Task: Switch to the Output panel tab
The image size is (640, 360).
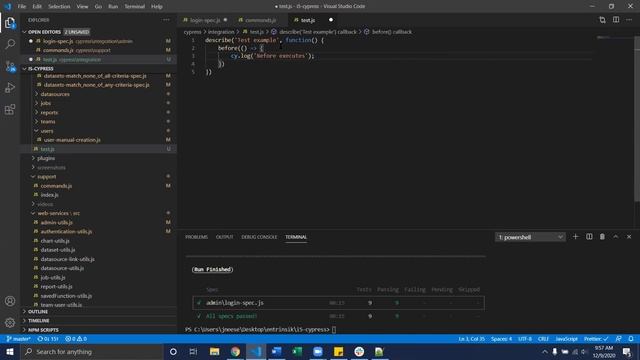Action: [x=224, y=237]
